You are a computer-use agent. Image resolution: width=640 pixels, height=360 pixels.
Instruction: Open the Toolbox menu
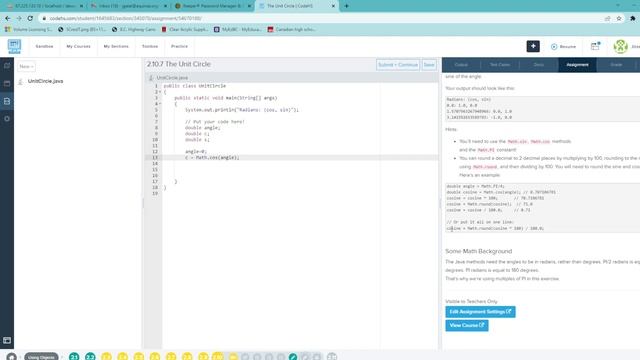[150, 47]
